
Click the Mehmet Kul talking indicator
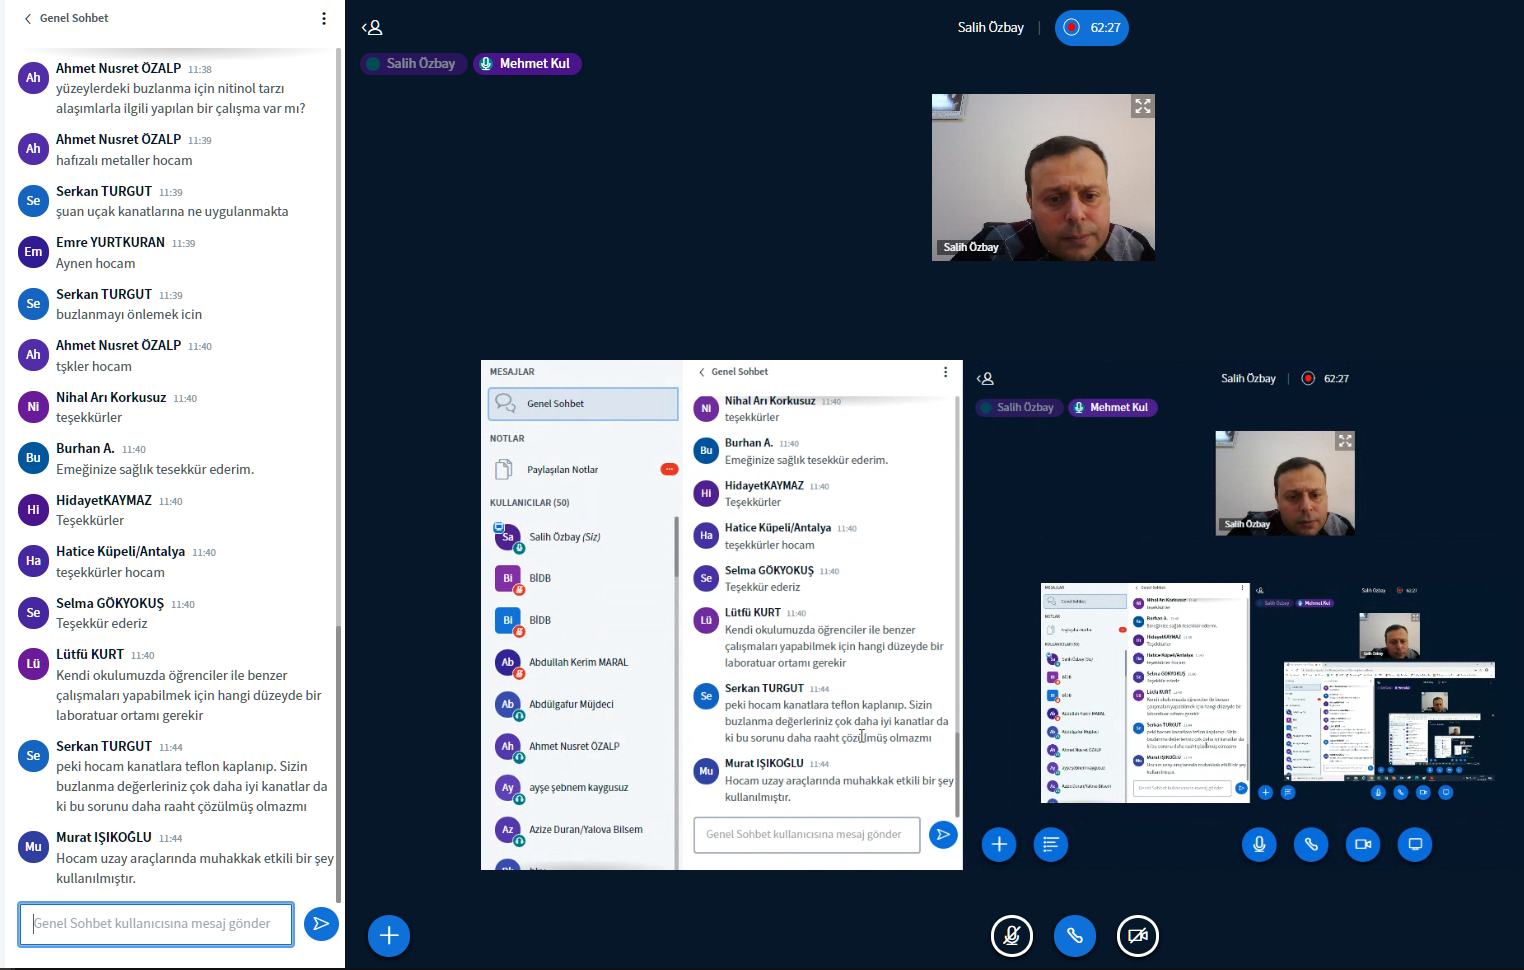527,64
